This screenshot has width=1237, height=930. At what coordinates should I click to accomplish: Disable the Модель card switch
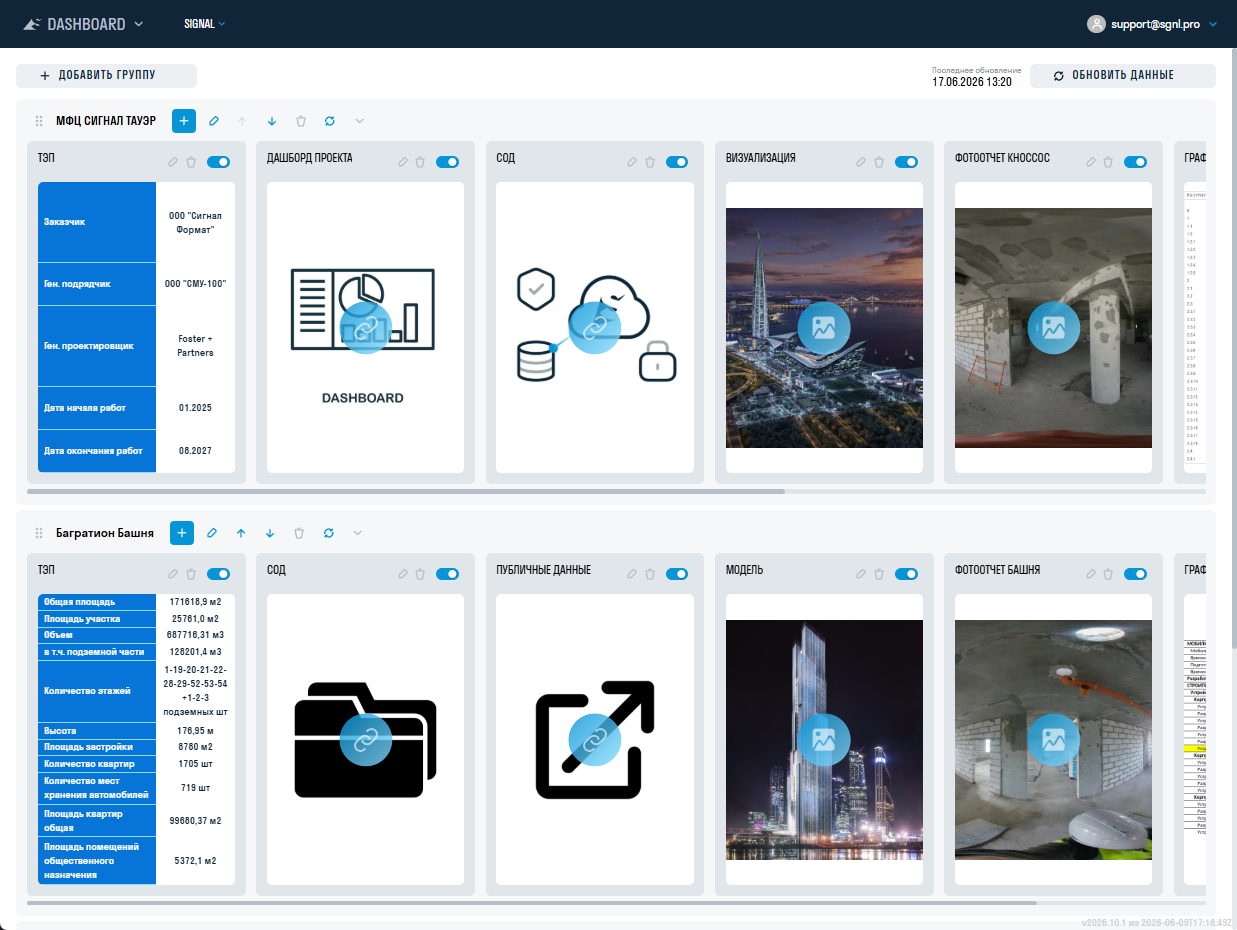pos(906,574)
